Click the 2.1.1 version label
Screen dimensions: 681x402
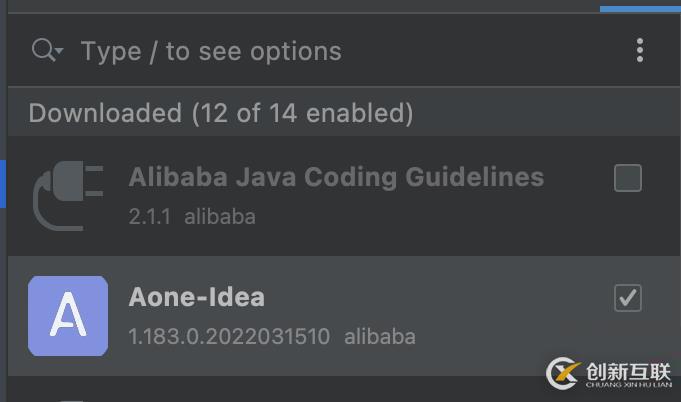150,216
